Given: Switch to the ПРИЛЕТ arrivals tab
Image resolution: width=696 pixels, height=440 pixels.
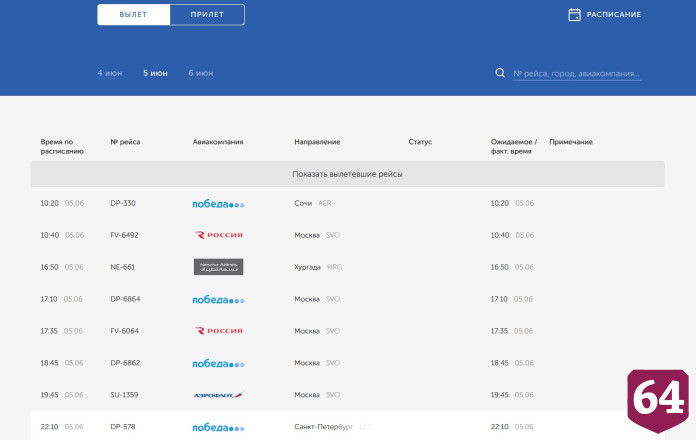Looking at the screenshot, I should pyautogui.click(x=207, y=15).
